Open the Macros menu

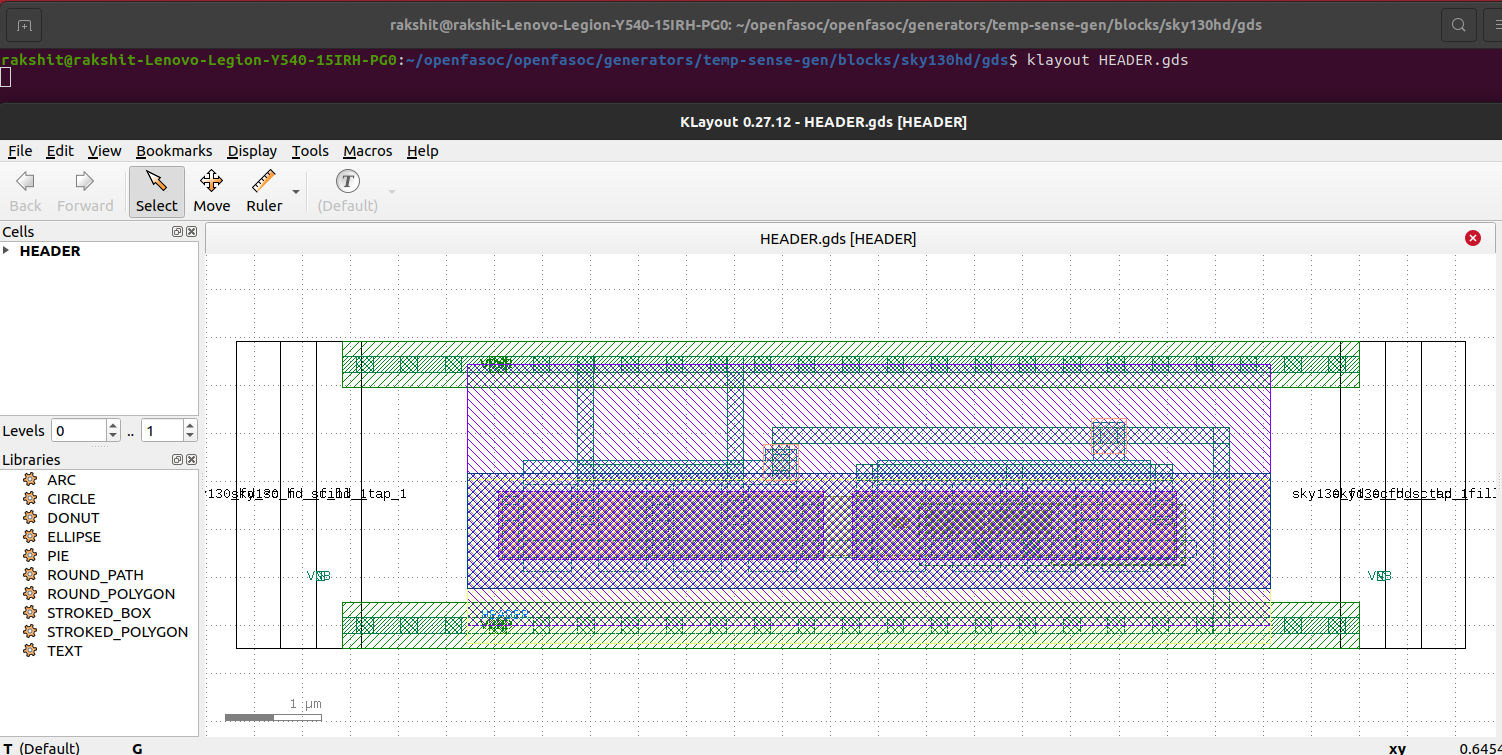click(367, 151)
